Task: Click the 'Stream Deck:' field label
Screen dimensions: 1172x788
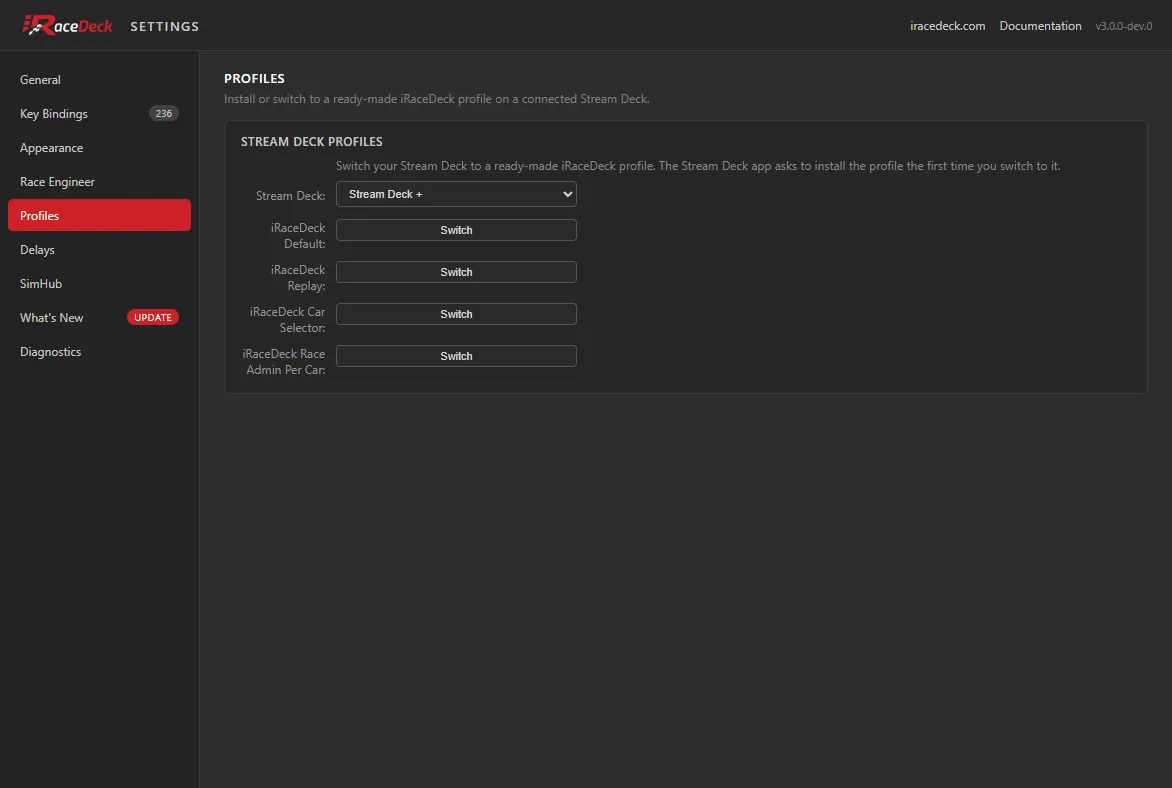Action: (290, 196)
